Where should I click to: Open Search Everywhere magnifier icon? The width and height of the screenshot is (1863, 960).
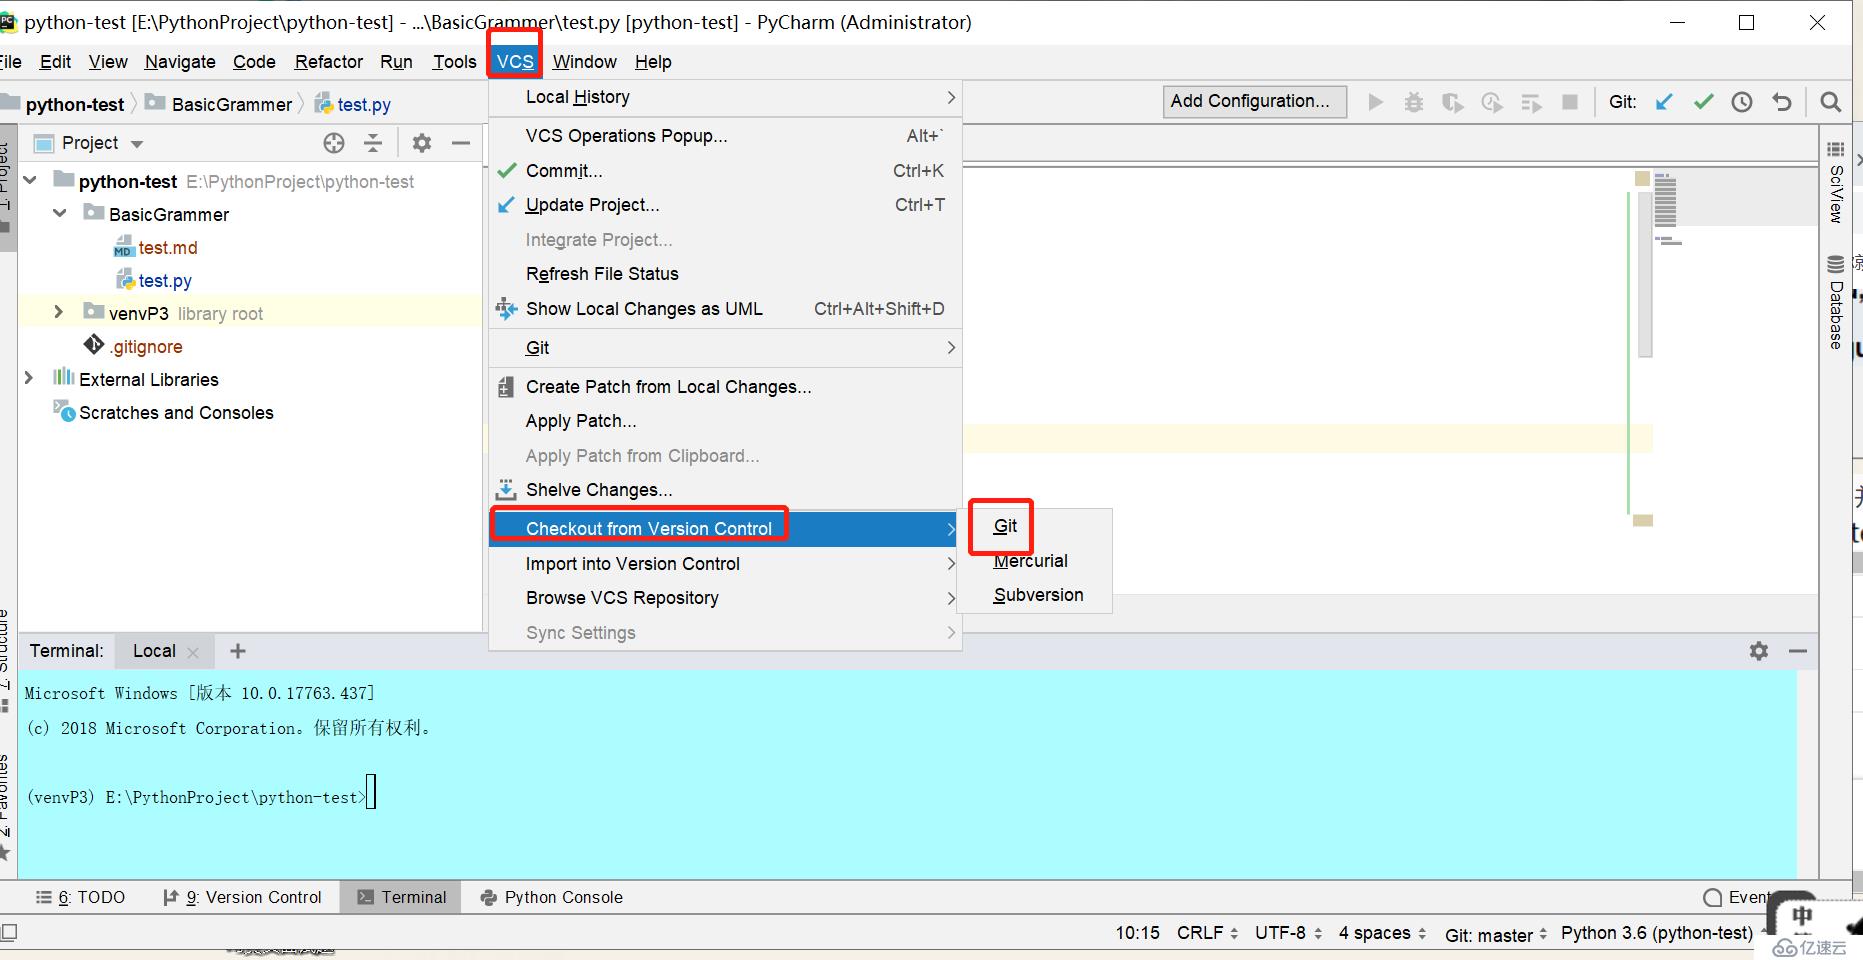coord(1831,102)
